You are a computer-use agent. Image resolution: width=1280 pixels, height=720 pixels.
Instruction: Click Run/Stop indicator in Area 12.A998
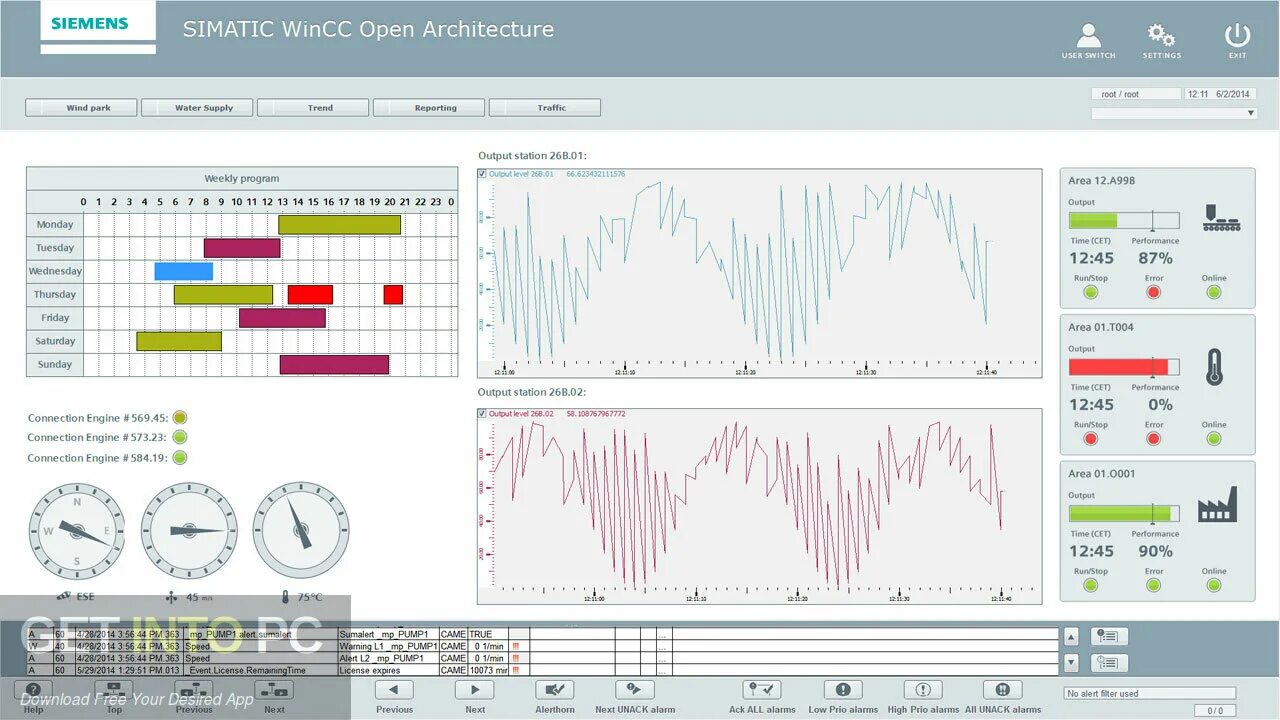pyautogui.click(x=1090, y=292)
